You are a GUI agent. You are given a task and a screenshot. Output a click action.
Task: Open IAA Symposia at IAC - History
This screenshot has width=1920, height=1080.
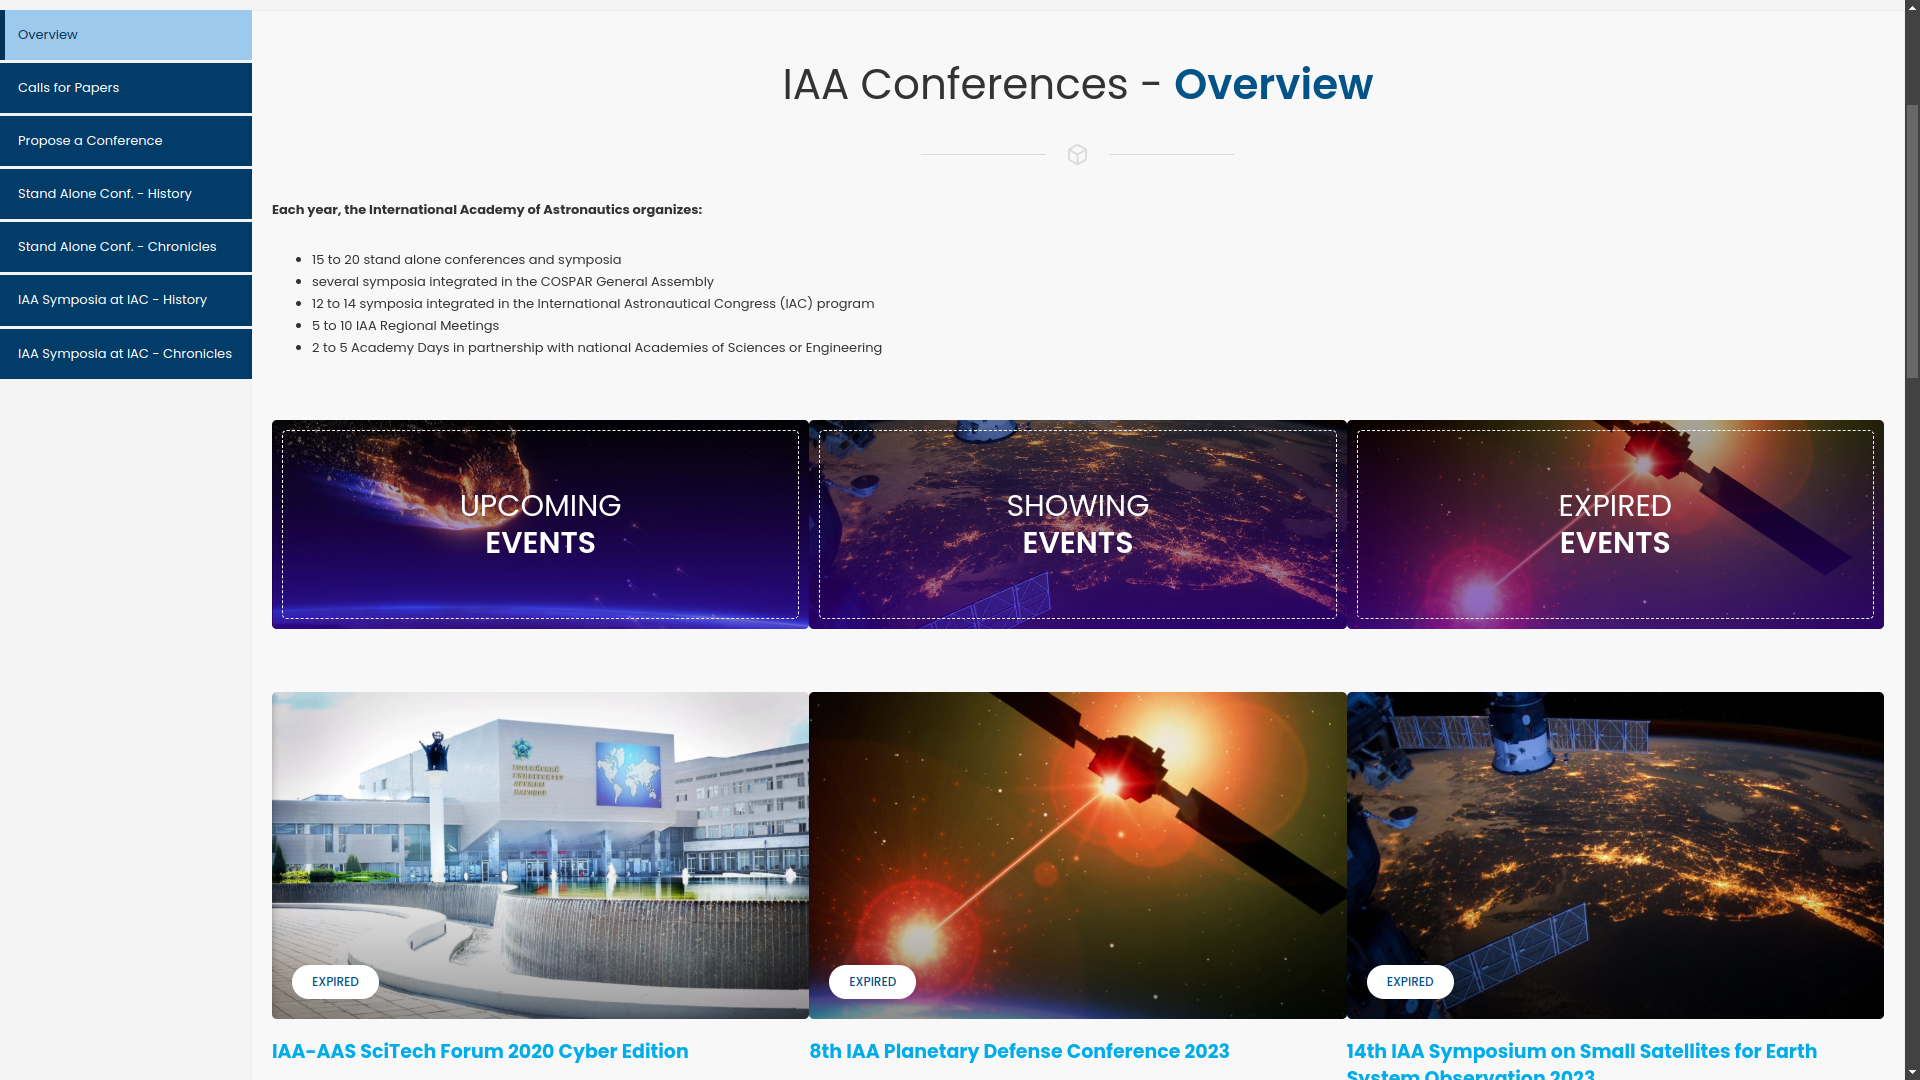coord(126,300)
